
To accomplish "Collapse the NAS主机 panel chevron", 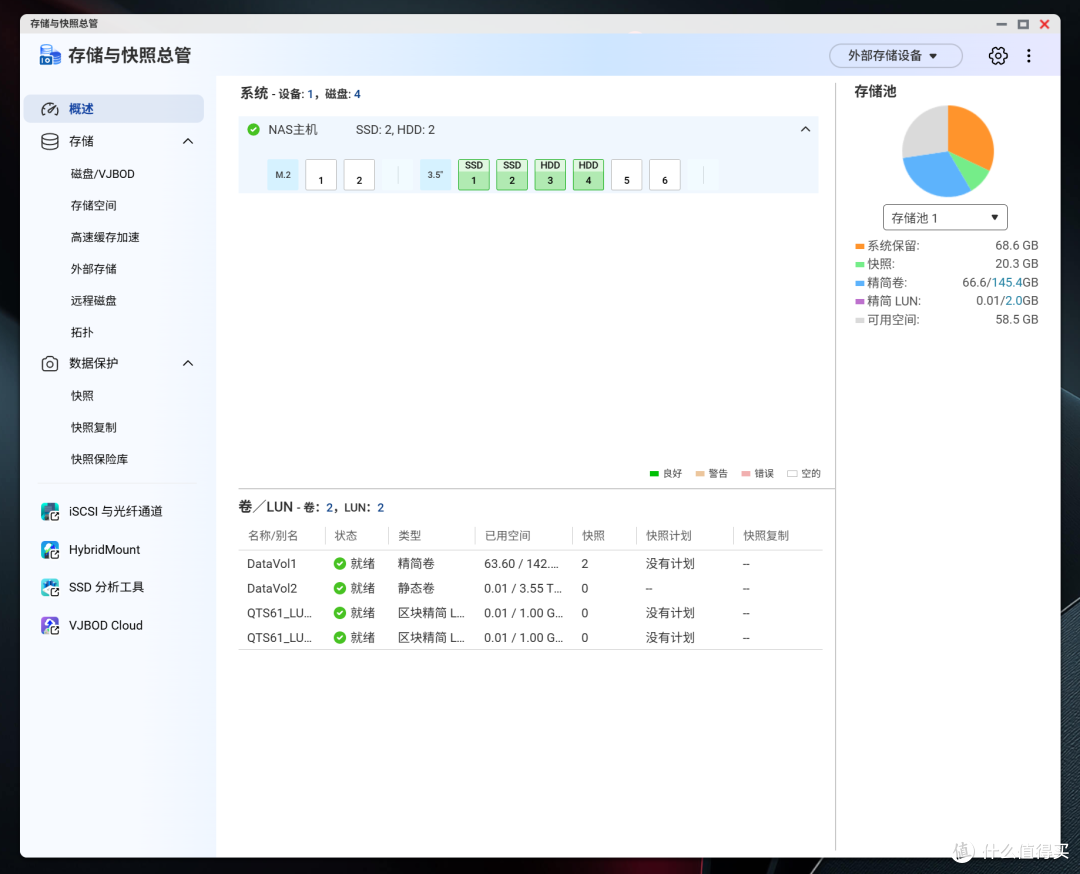I will (x=805, y=129).
